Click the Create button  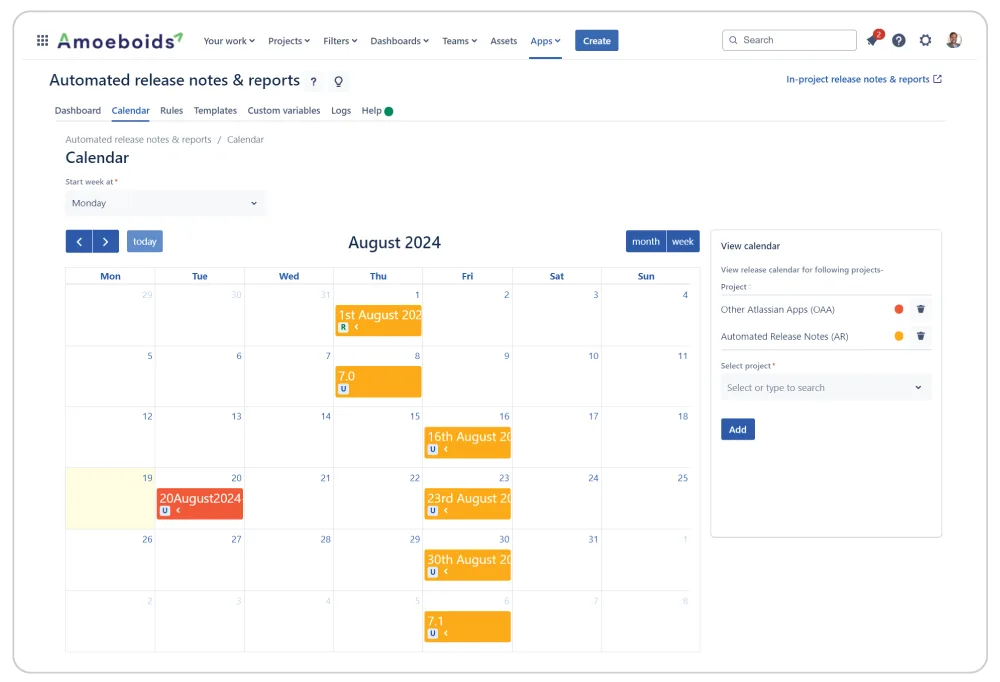tap(596, 41)
